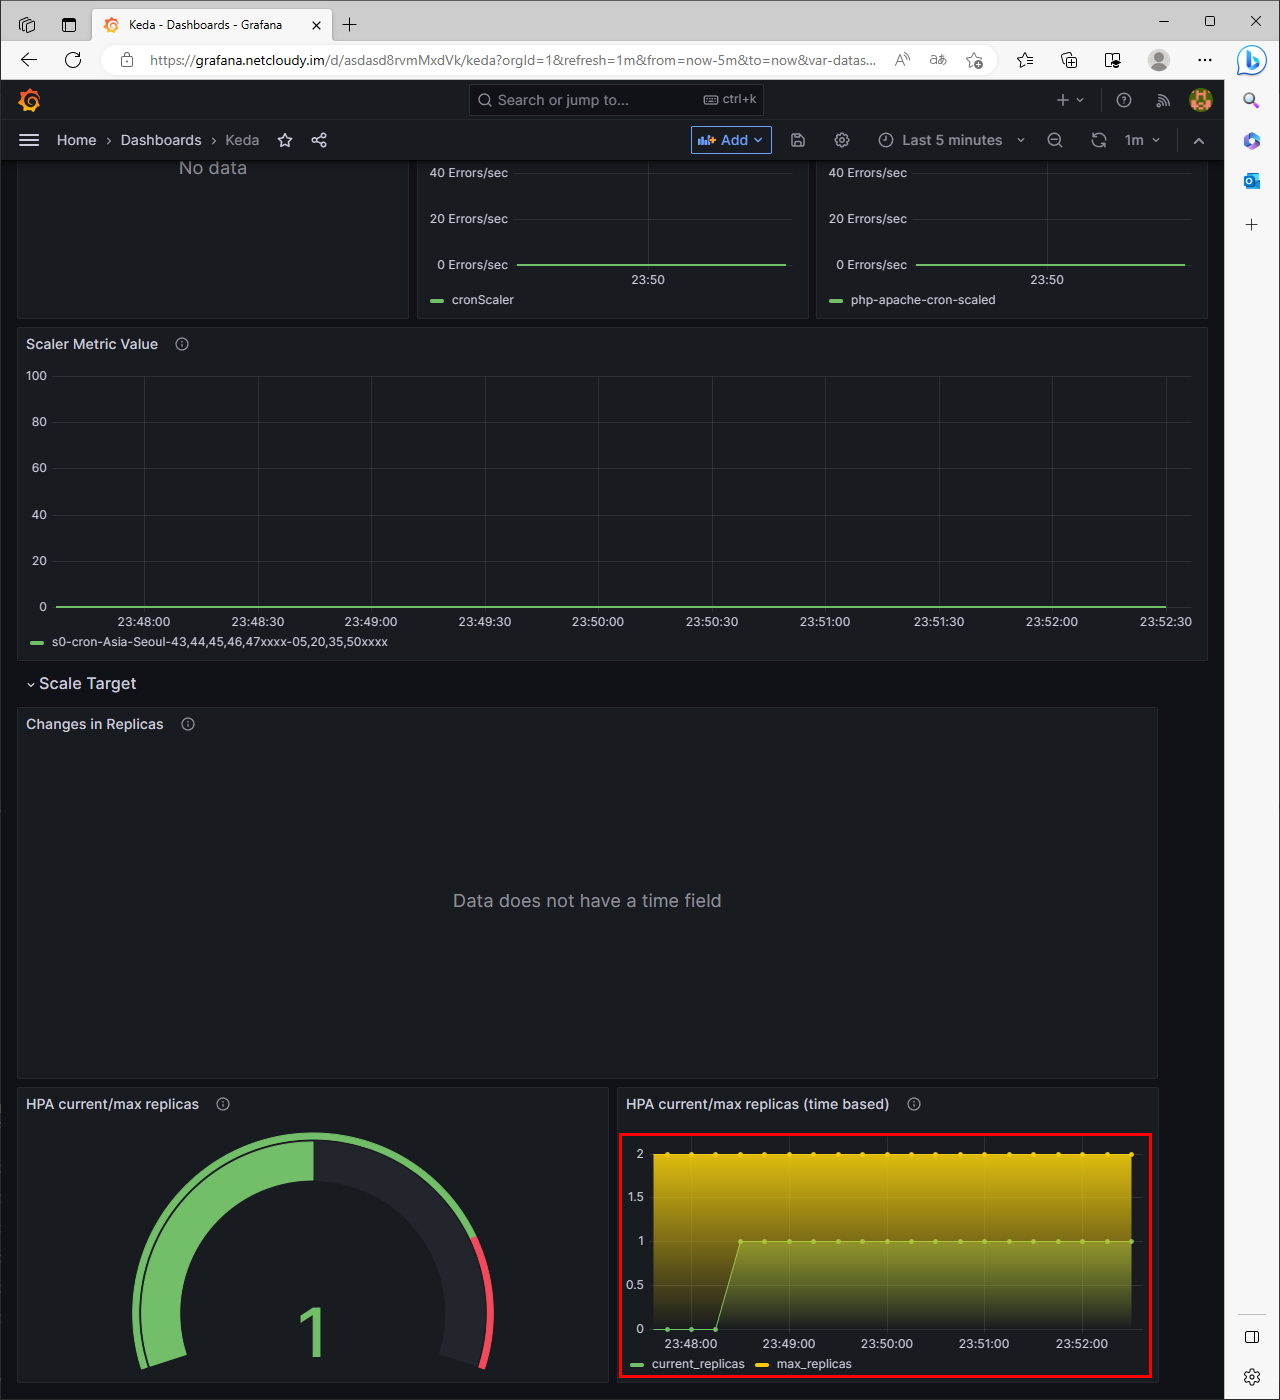Show info for Scaler Metric Value panel
The image size is (1280, 1400).
click(x=182, y=344)
